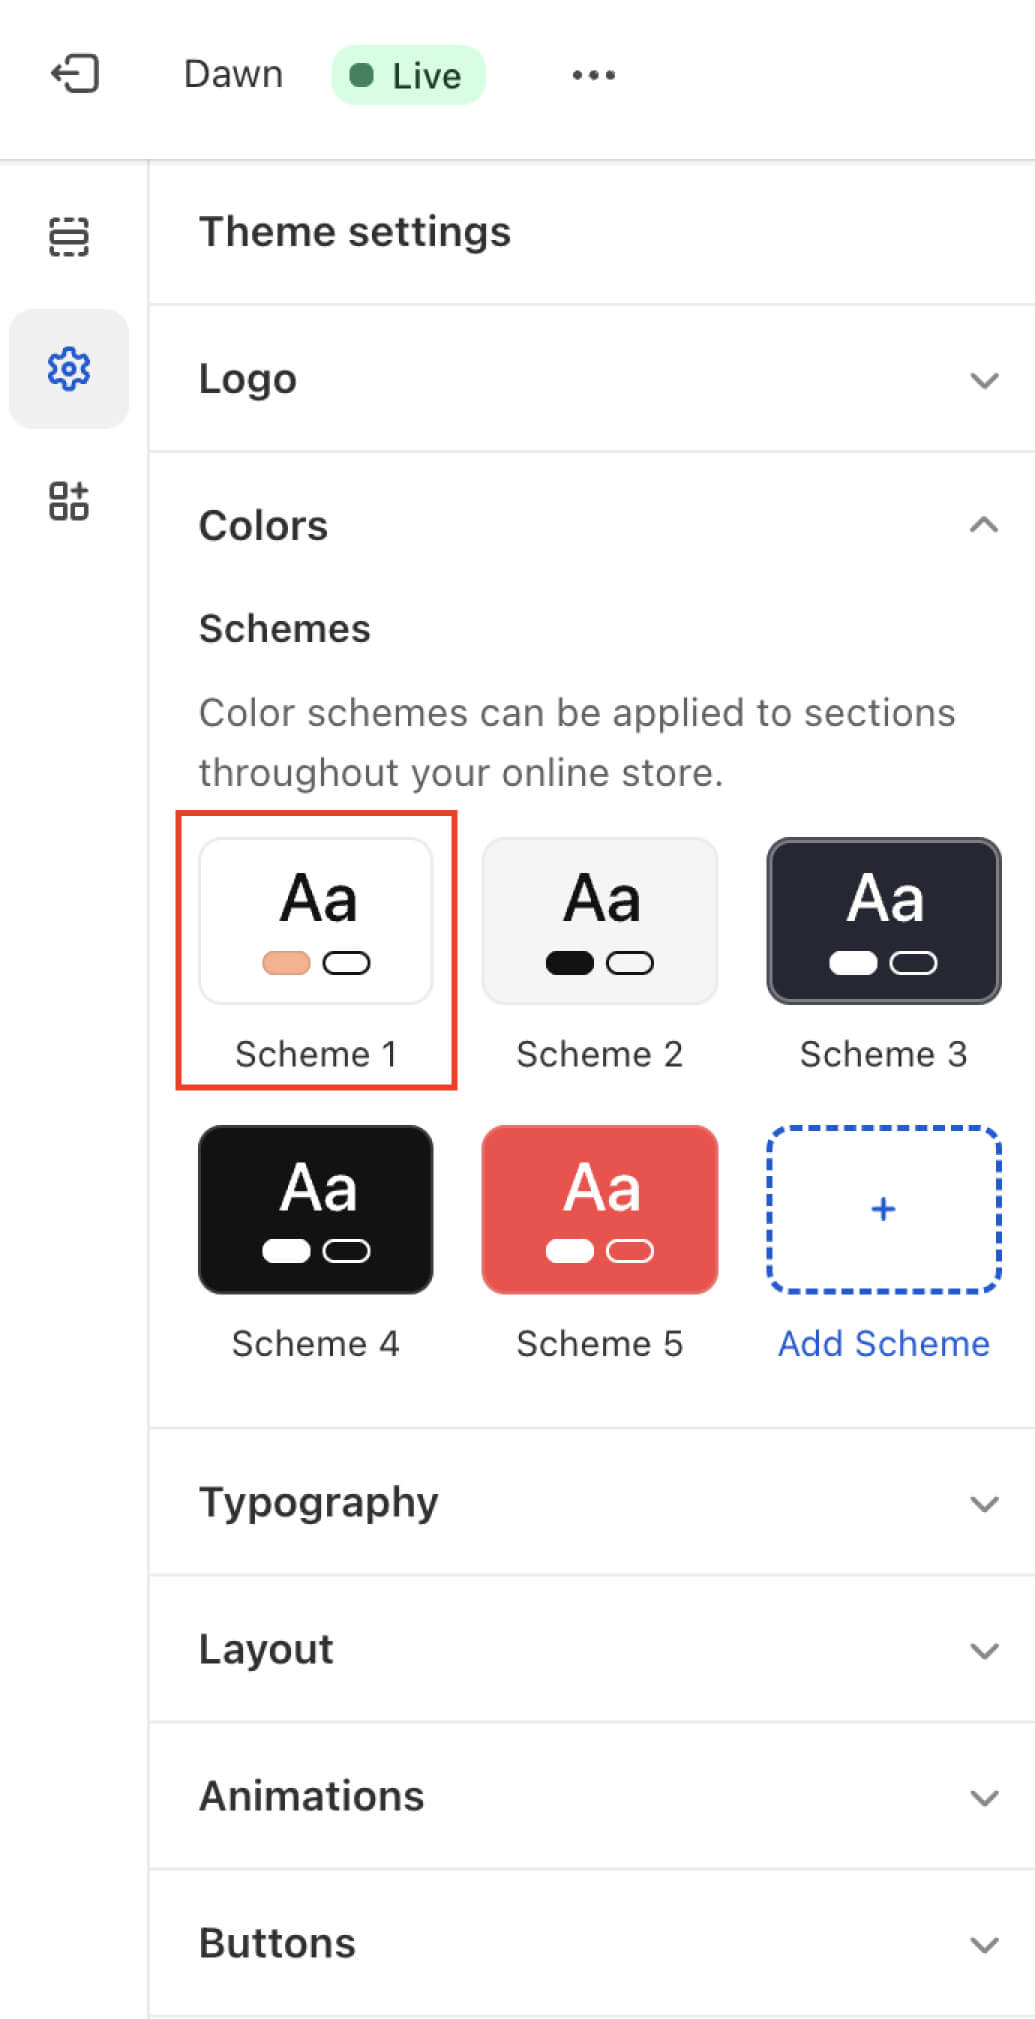Select the Scheme 1 color swatch
This screenshot has width=1035, height=2019.
316,921
